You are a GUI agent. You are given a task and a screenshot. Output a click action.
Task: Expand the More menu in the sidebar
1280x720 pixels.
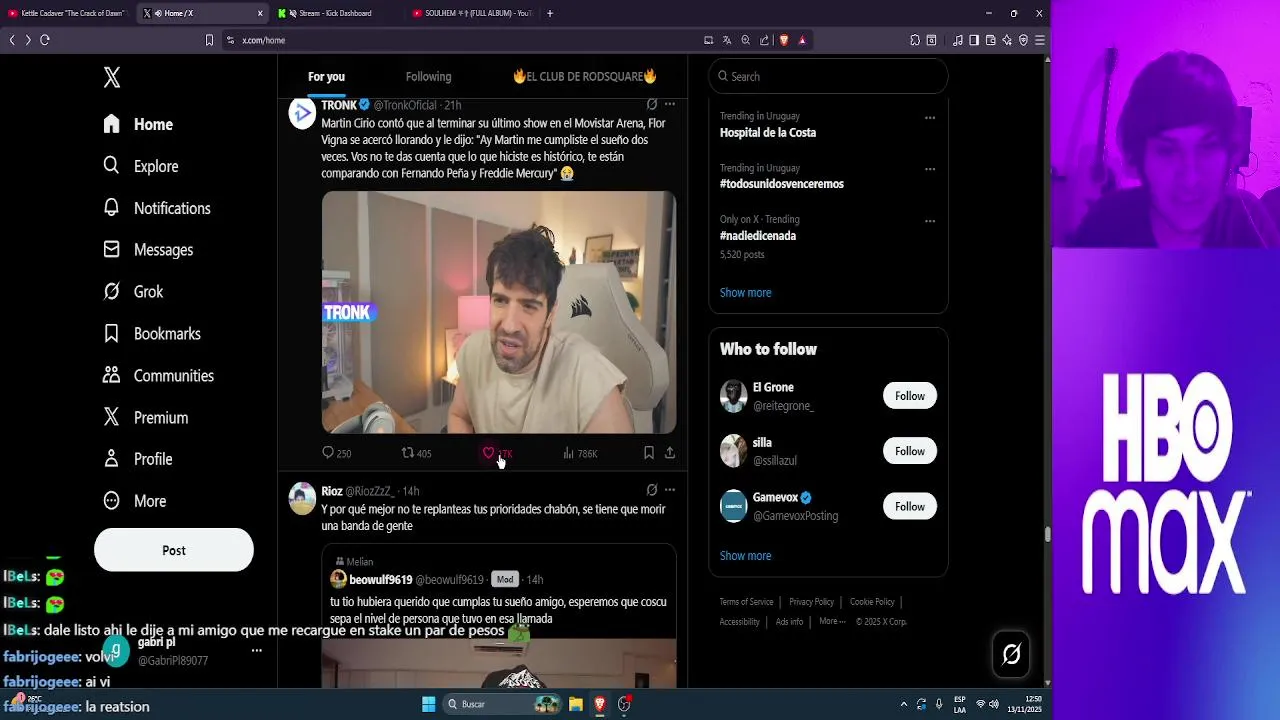(x=135, y=501)
